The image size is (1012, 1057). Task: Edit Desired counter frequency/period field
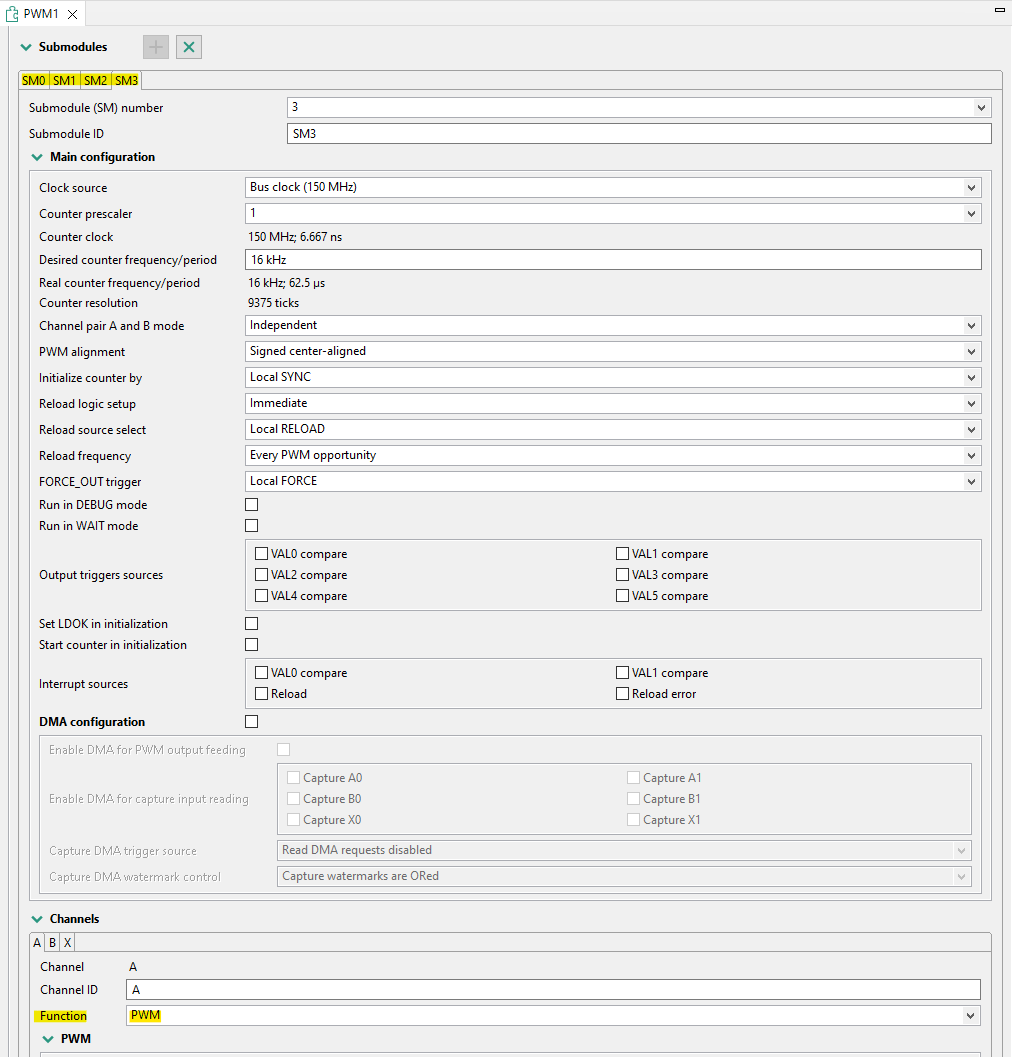613,260
